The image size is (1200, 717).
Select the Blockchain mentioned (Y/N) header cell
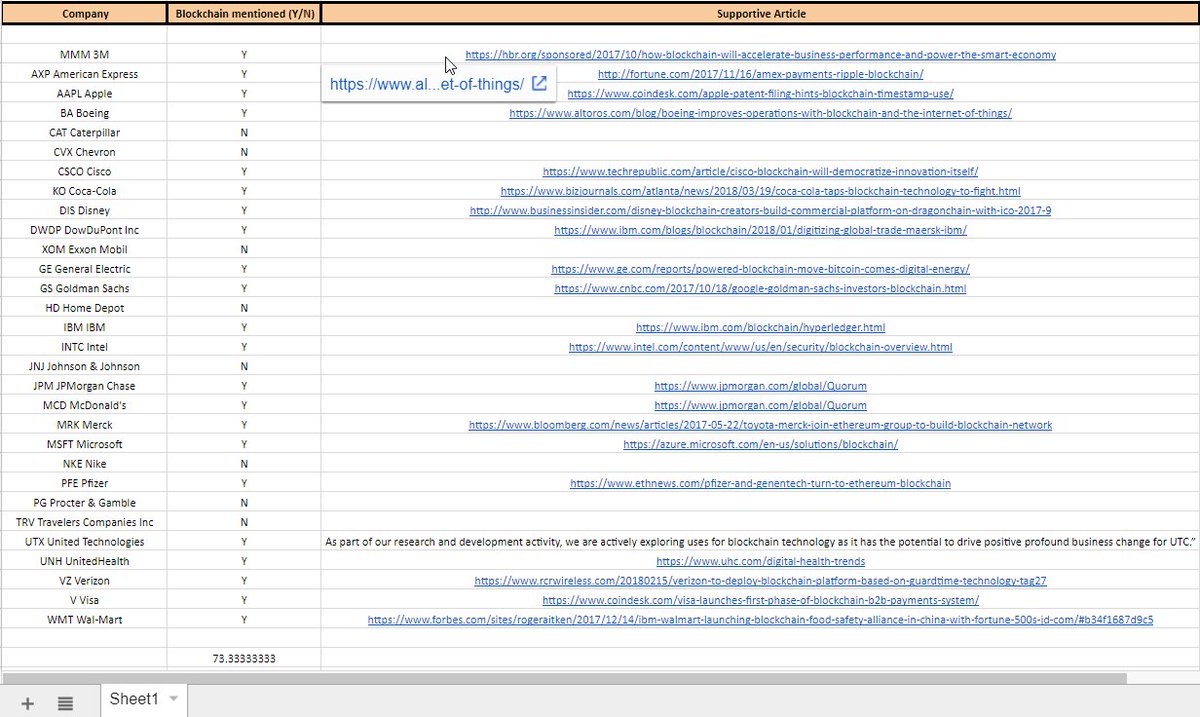point(244,14)
